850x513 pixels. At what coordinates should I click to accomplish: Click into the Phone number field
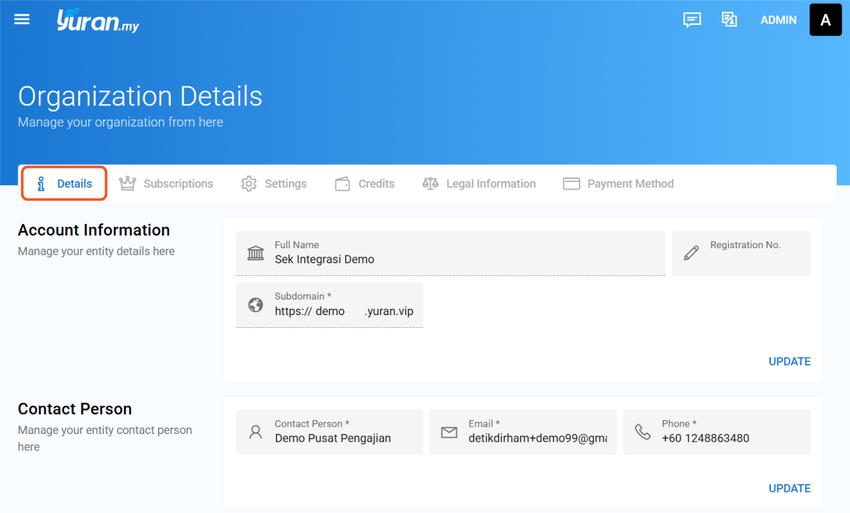717,432
